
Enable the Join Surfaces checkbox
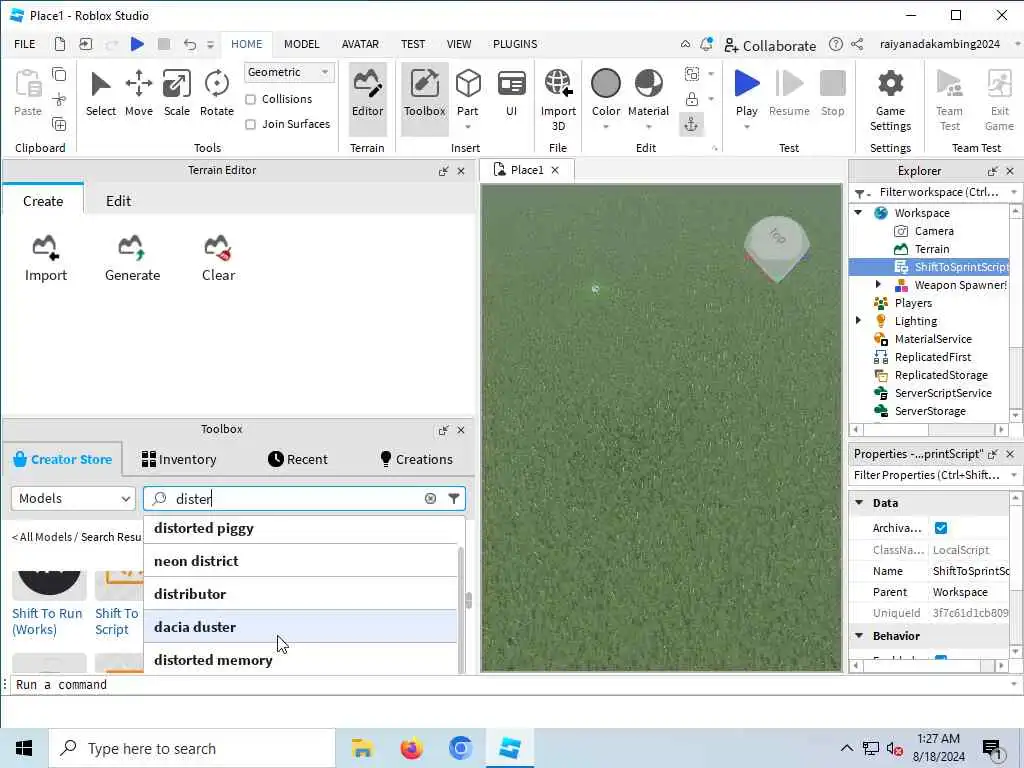[250, 124]
